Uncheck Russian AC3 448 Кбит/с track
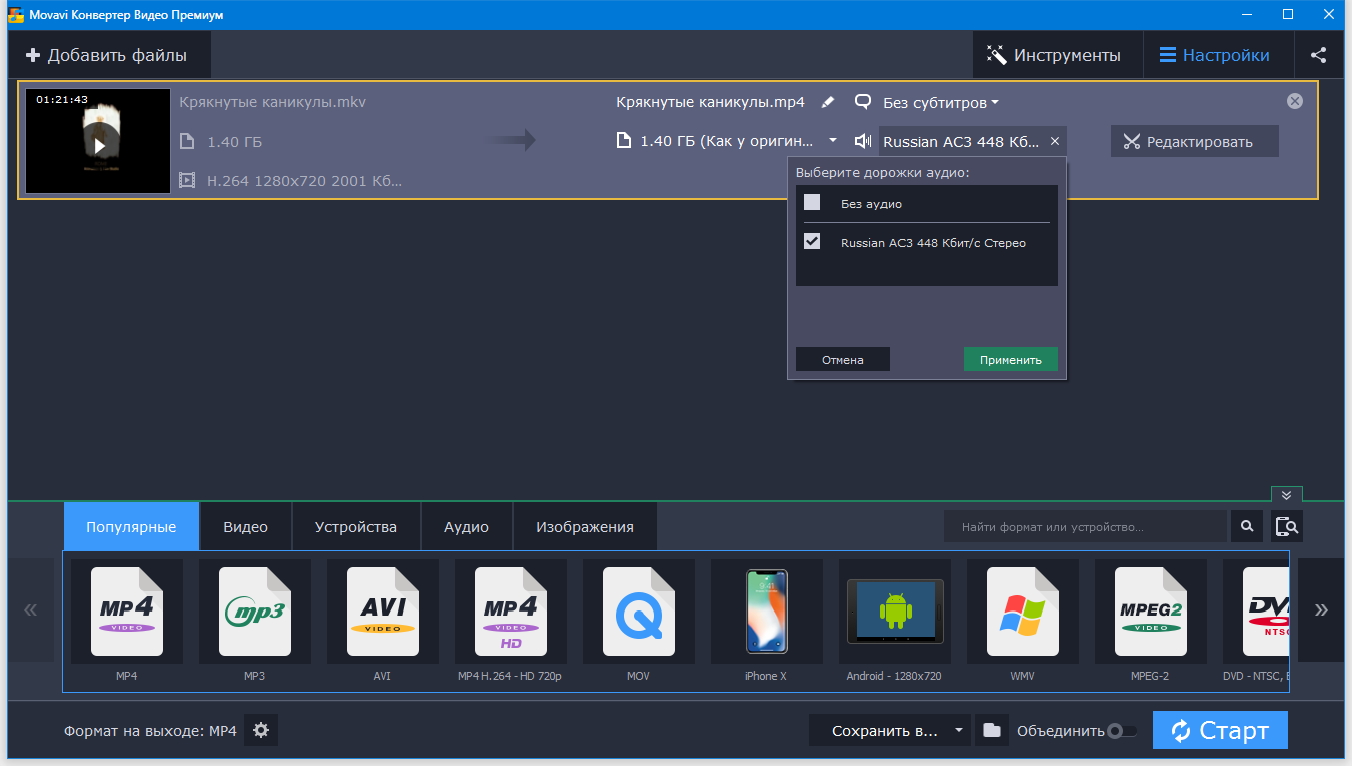 coord(812,242)
